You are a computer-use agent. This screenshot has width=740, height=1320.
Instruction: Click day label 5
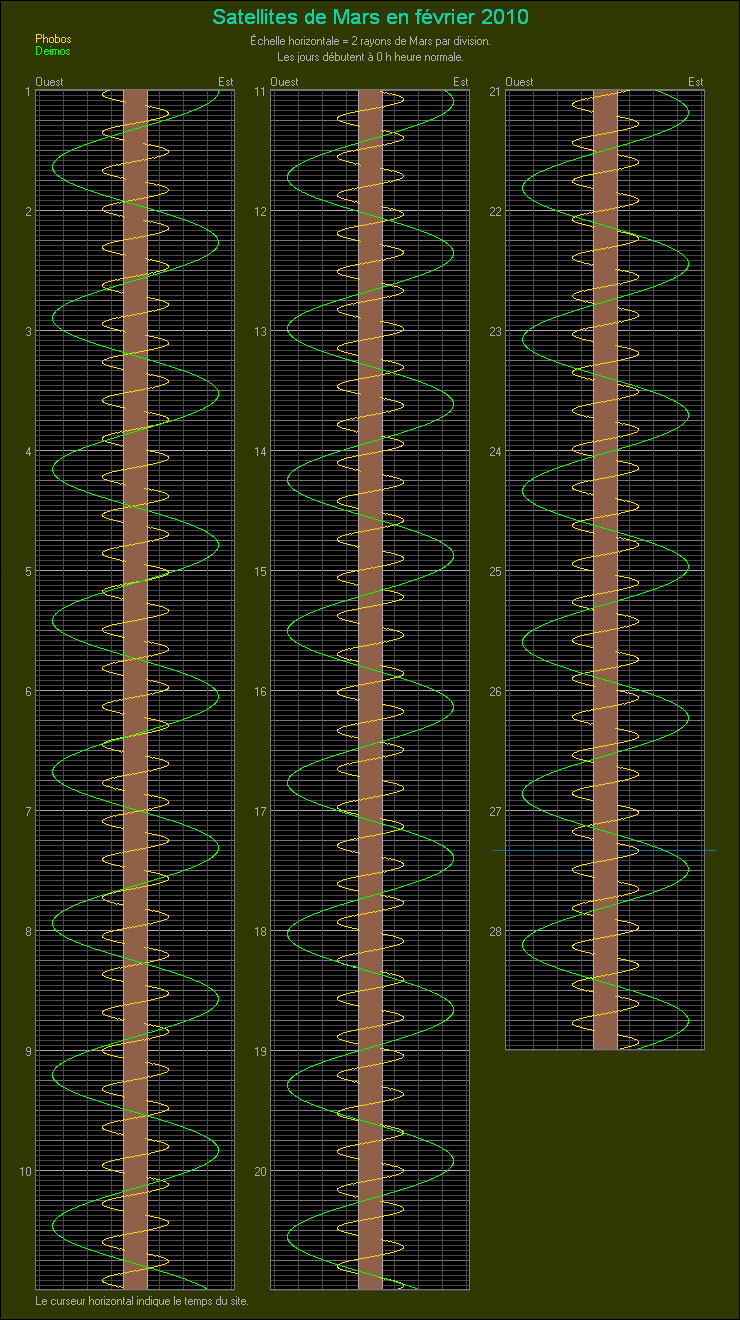coord(27,572)
